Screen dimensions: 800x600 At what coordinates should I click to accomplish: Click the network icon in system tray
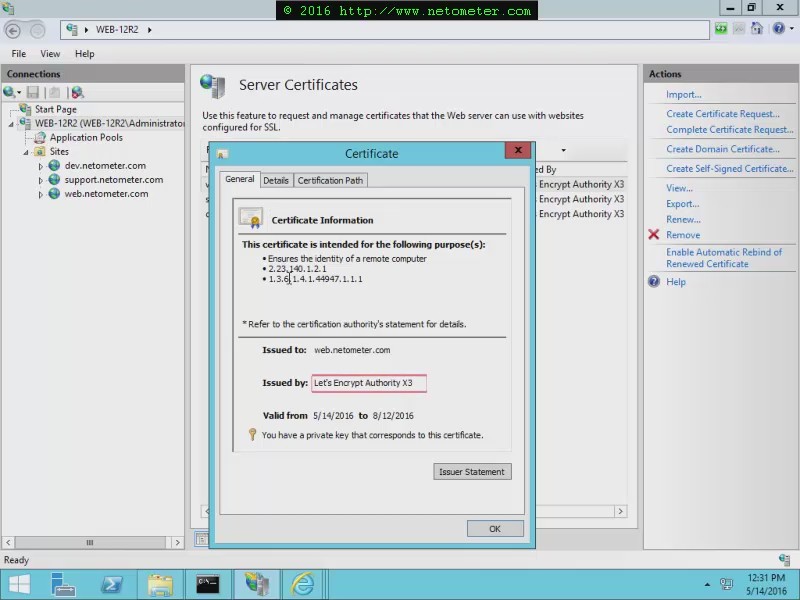pyautogui.click(x=726, y=584)
